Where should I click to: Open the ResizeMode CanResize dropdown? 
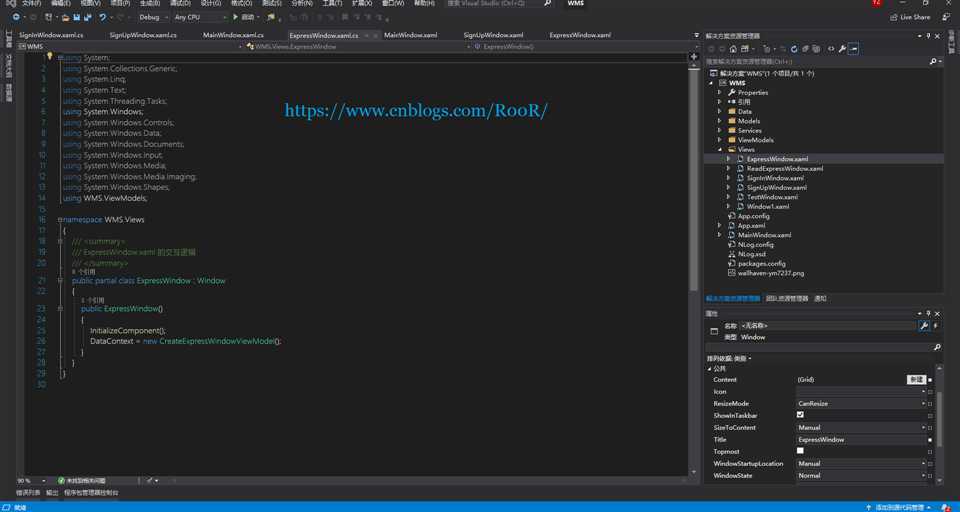pos(861,404)
